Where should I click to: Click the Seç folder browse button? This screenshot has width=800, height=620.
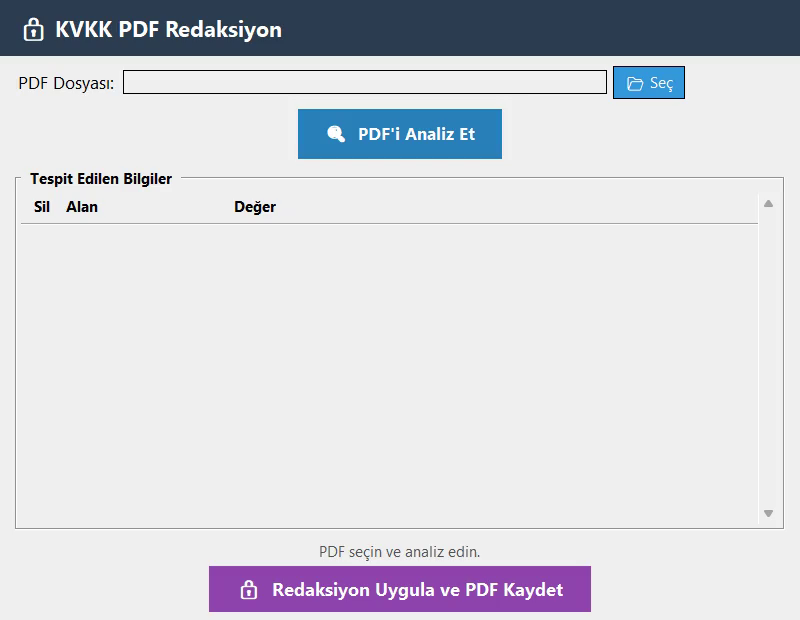(648, 83)
